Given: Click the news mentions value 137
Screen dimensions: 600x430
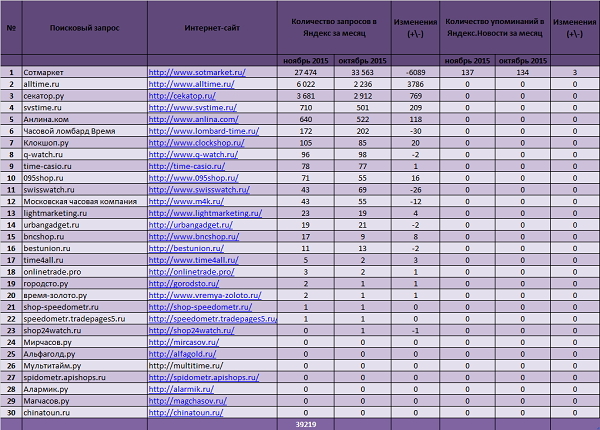Looking at the screenshot, I should click(x=467, y=72).
